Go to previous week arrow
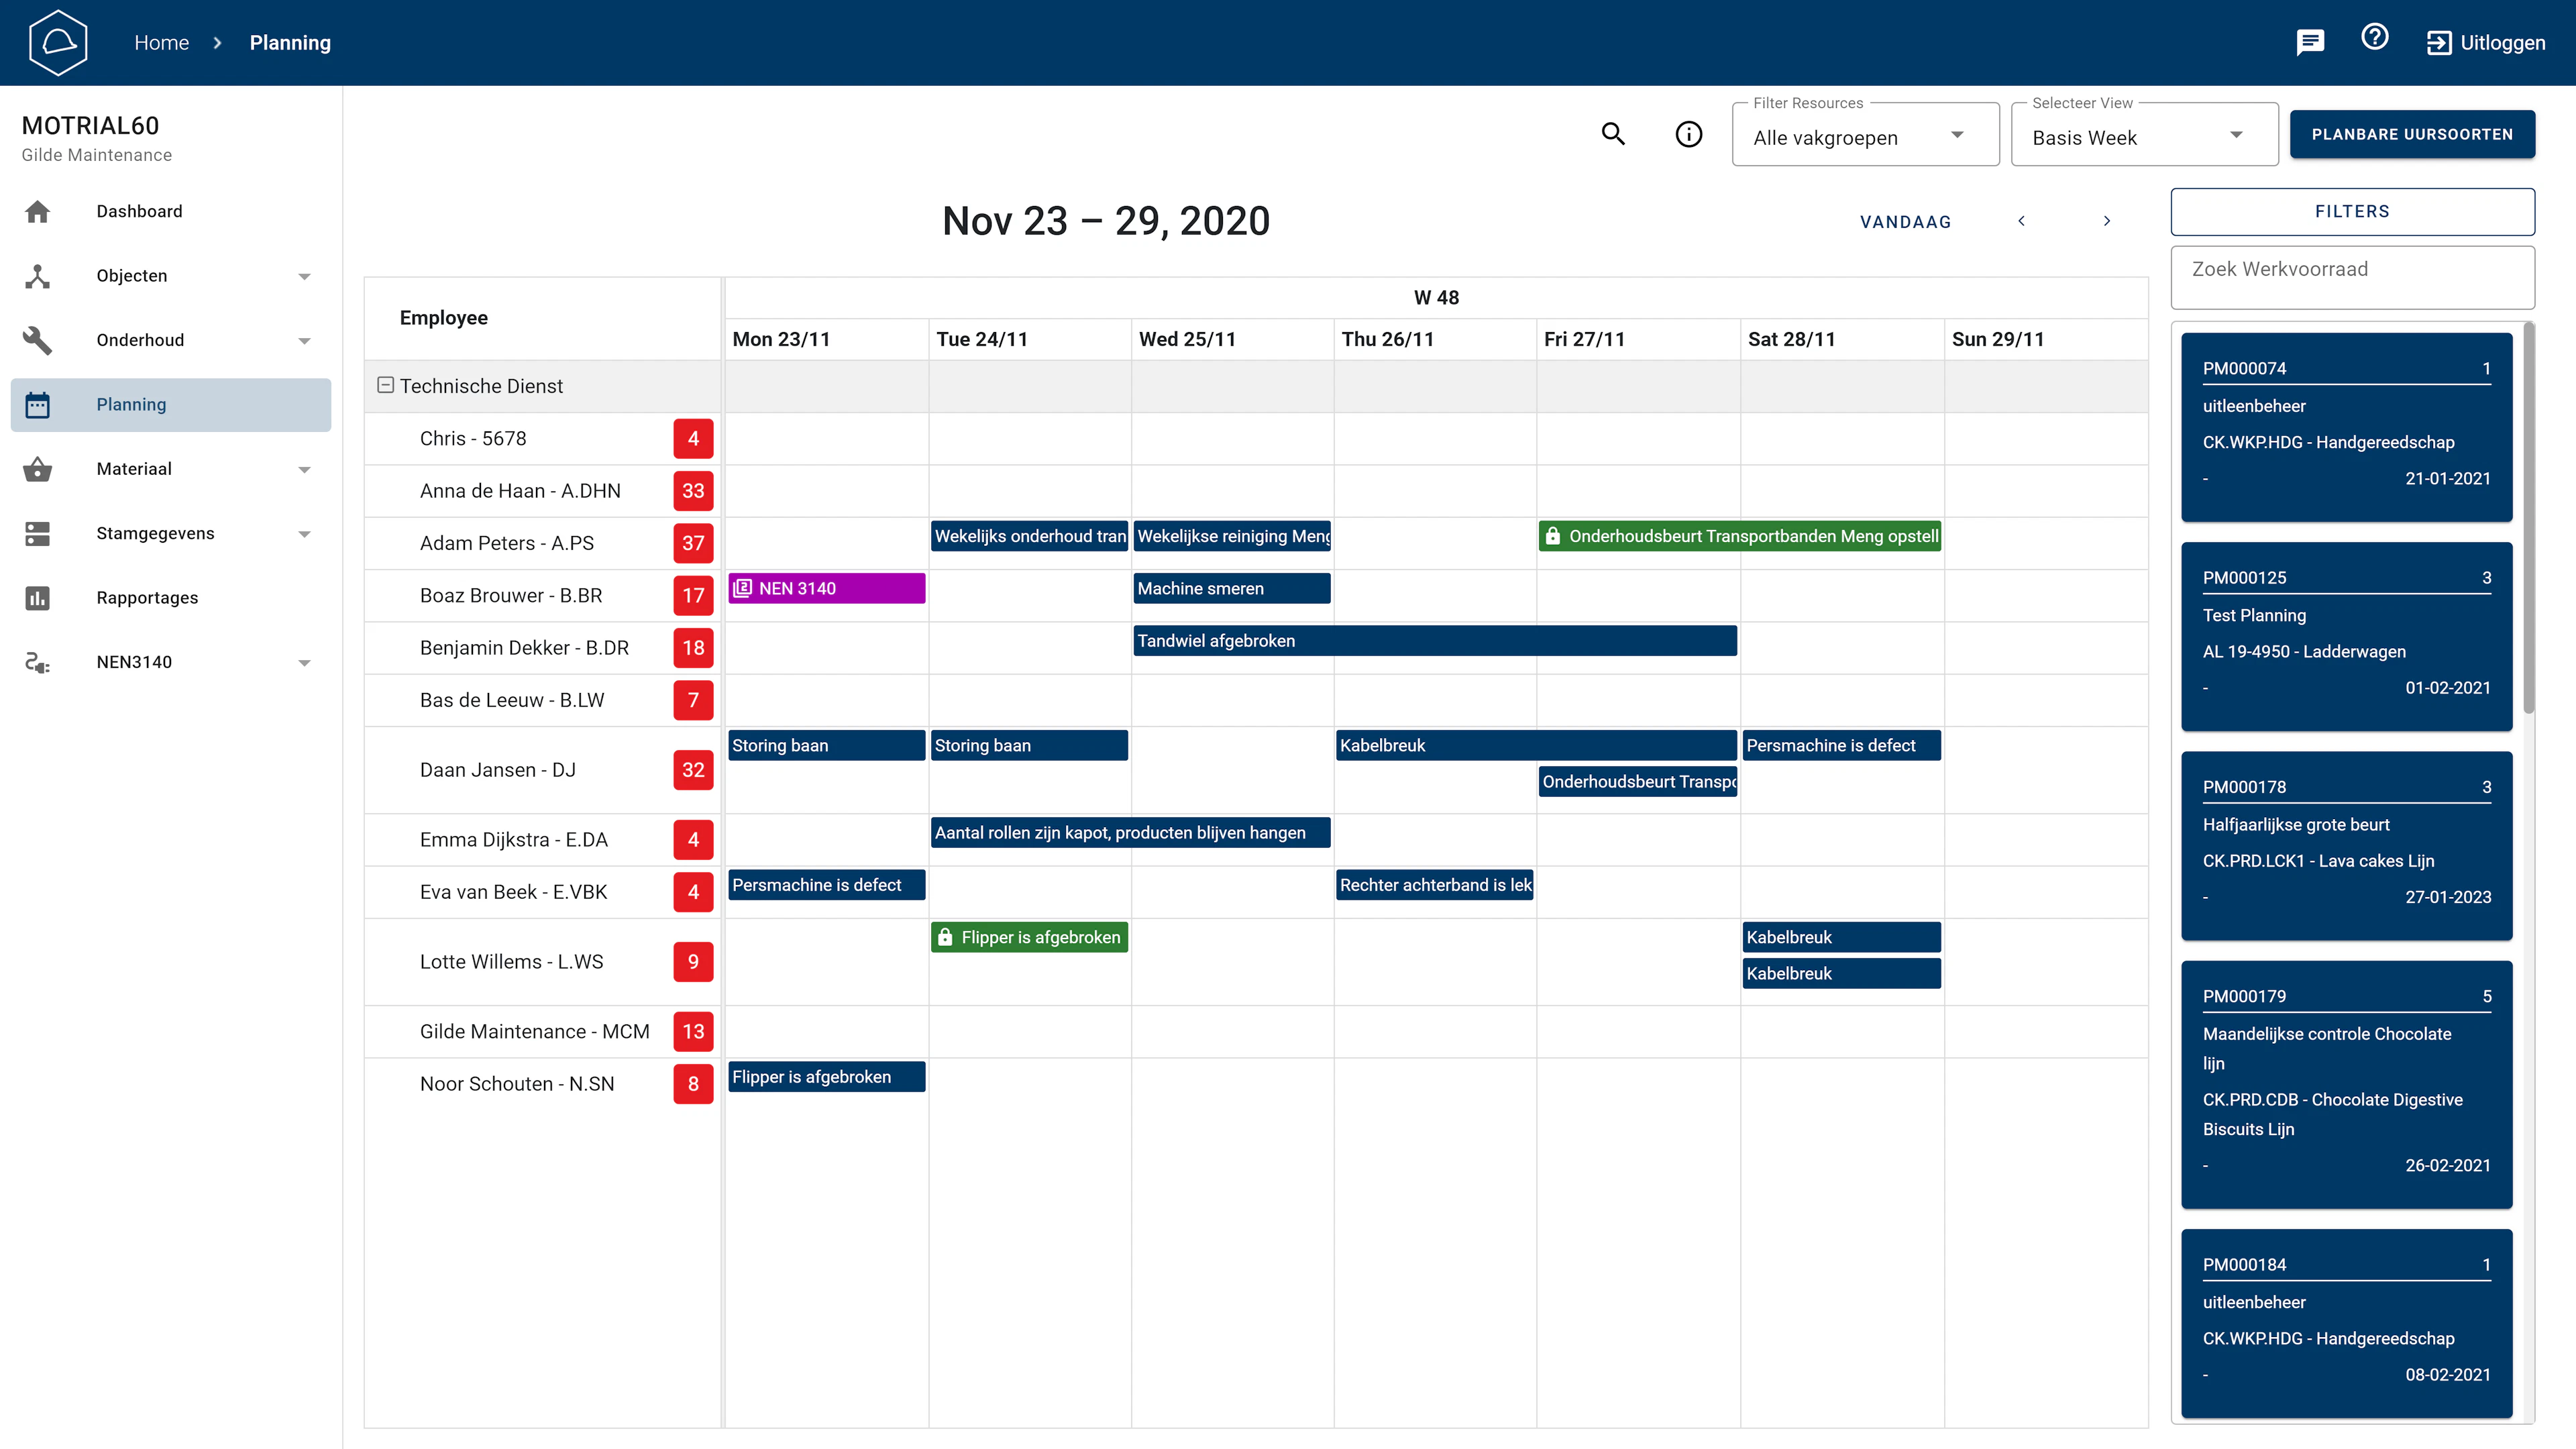 pyautogui.click(x=2021, y=221)
